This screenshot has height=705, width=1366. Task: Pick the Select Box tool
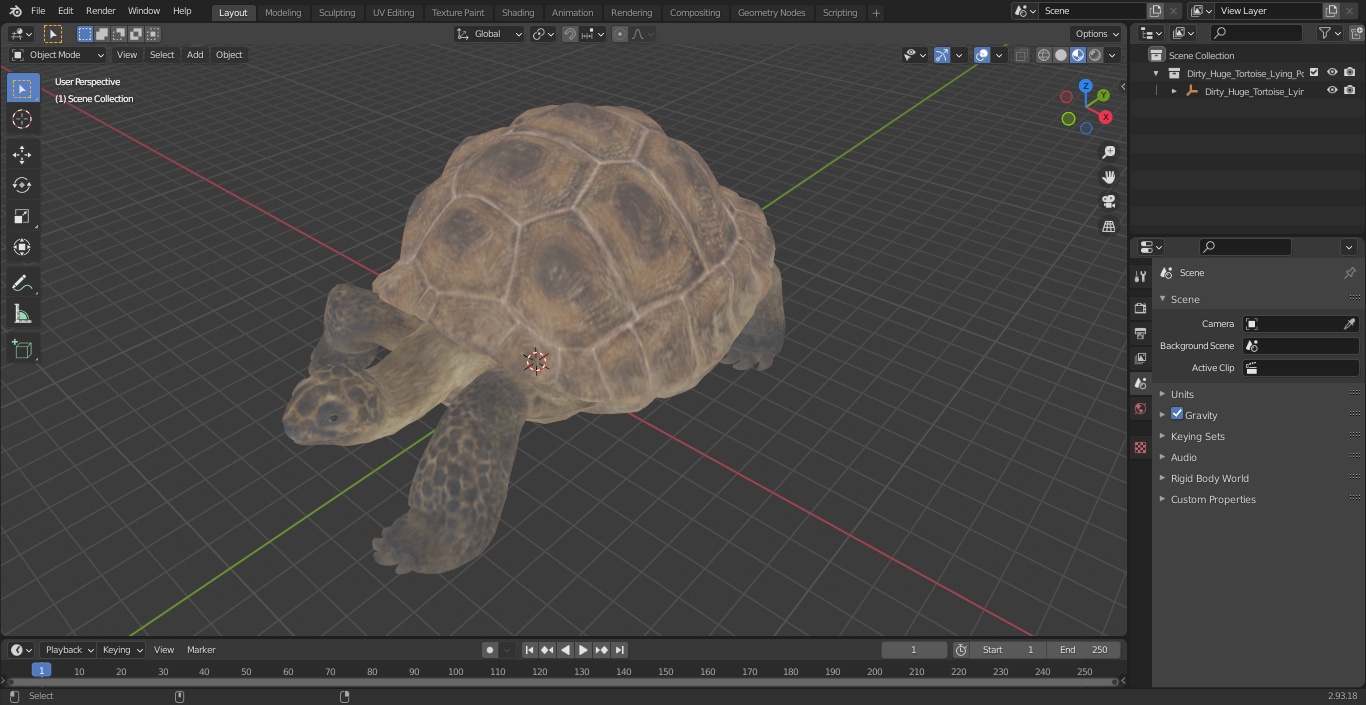[x=22, y=88]
